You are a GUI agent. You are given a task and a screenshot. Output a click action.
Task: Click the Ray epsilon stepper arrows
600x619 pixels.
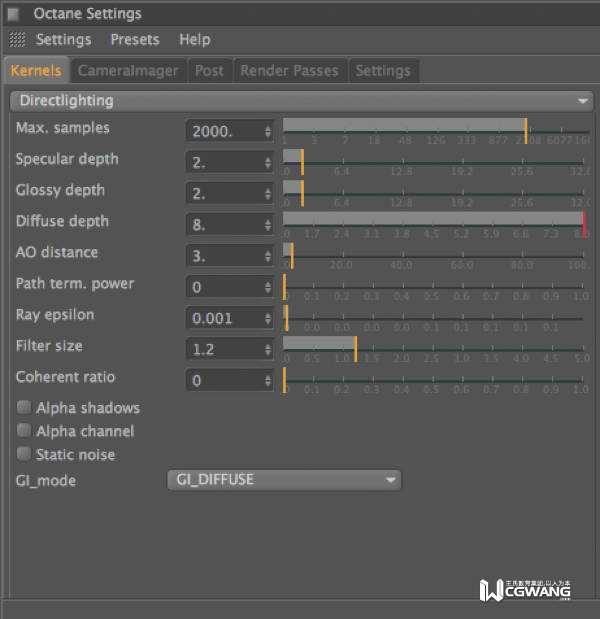click(x=268, y=319)
